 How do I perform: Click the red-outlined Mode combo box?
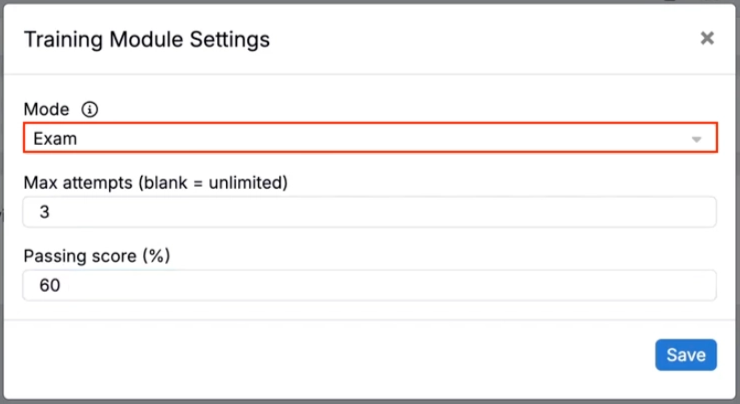370,138
